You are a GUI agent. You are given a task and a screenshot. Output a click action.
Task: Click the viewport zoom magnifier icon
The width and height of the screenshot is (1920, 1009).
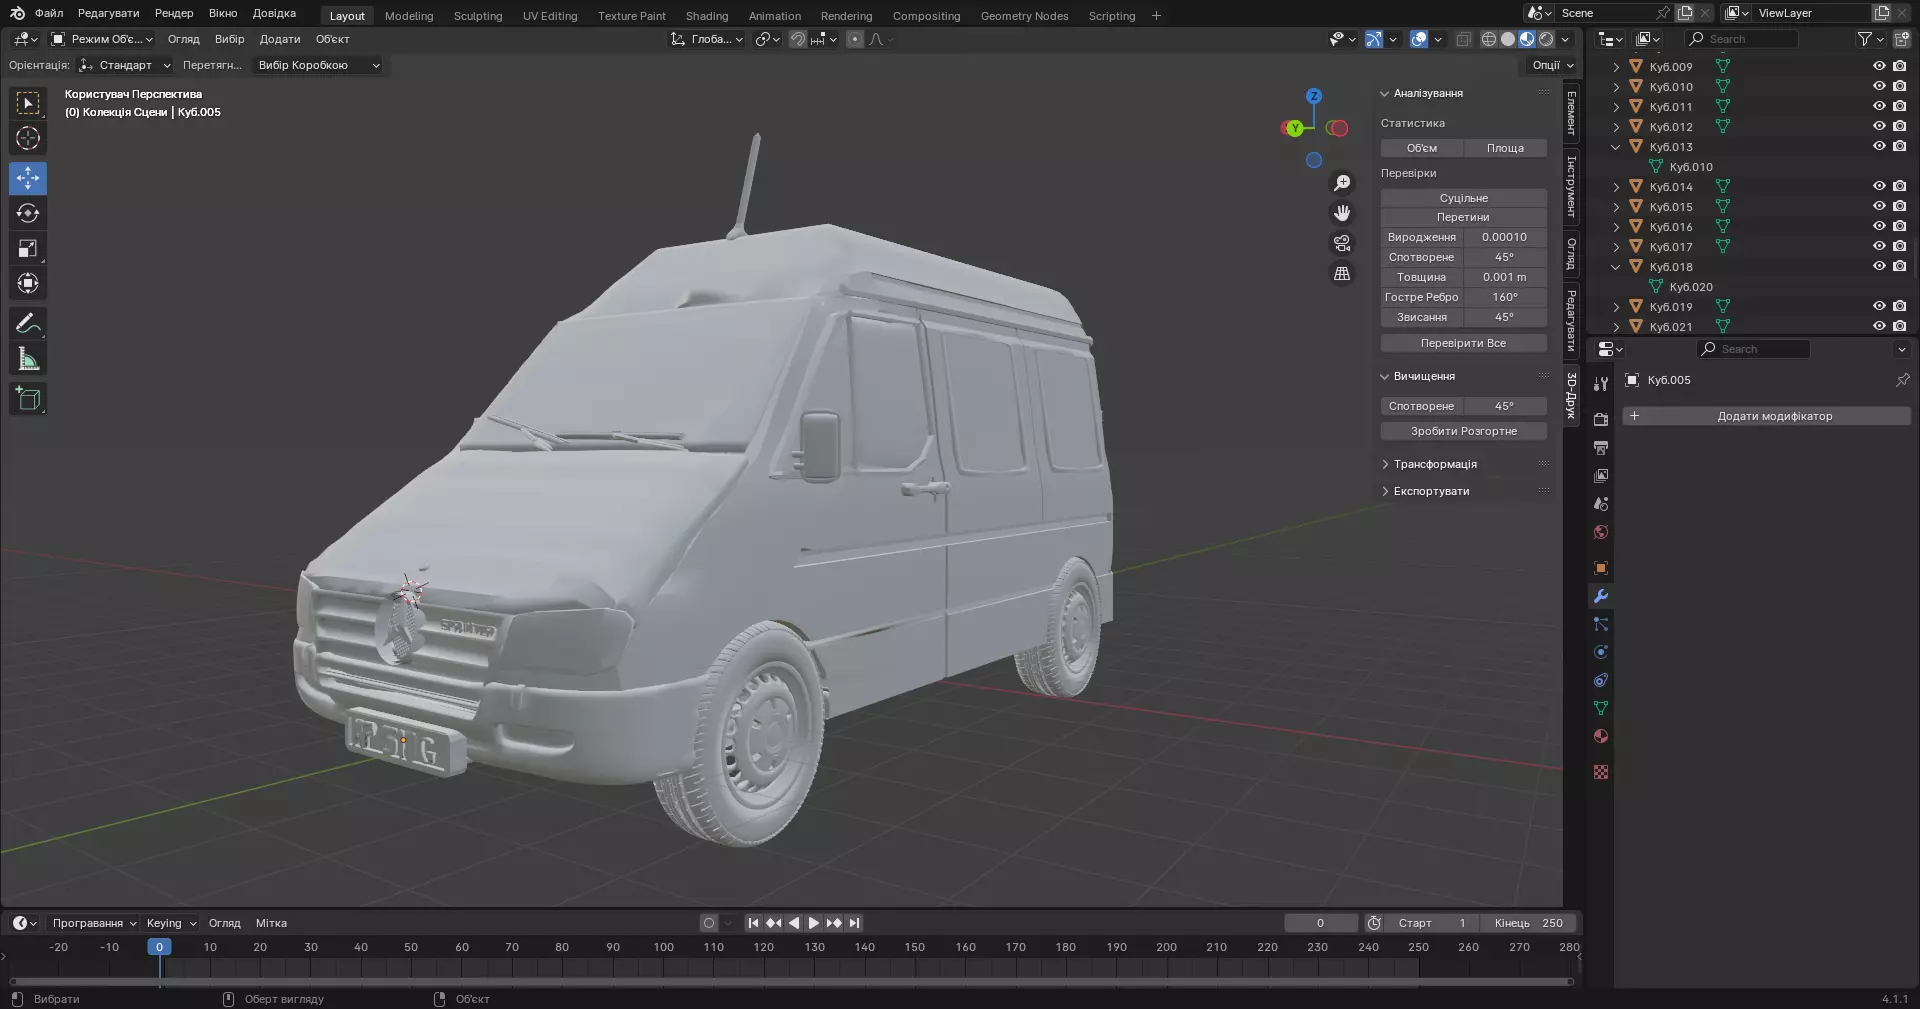(1342, 183)
